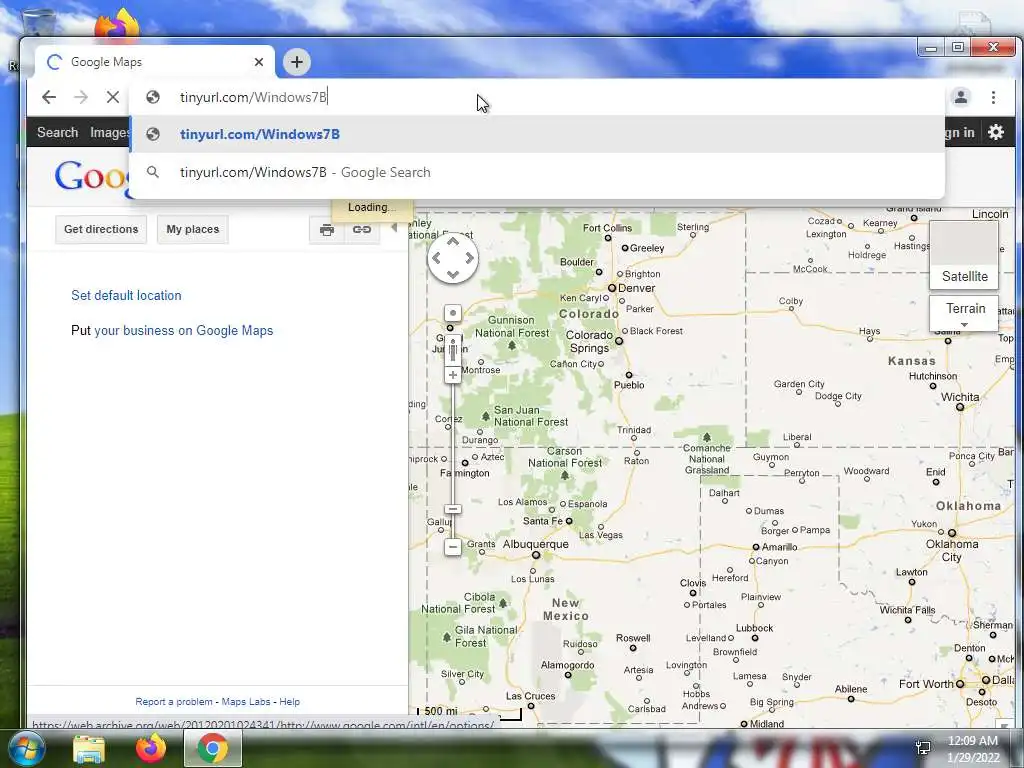The width and height of the screenshot is (1024, 768).
Task: Click the Chrome taskbar icon
Action: coord(212,748)
